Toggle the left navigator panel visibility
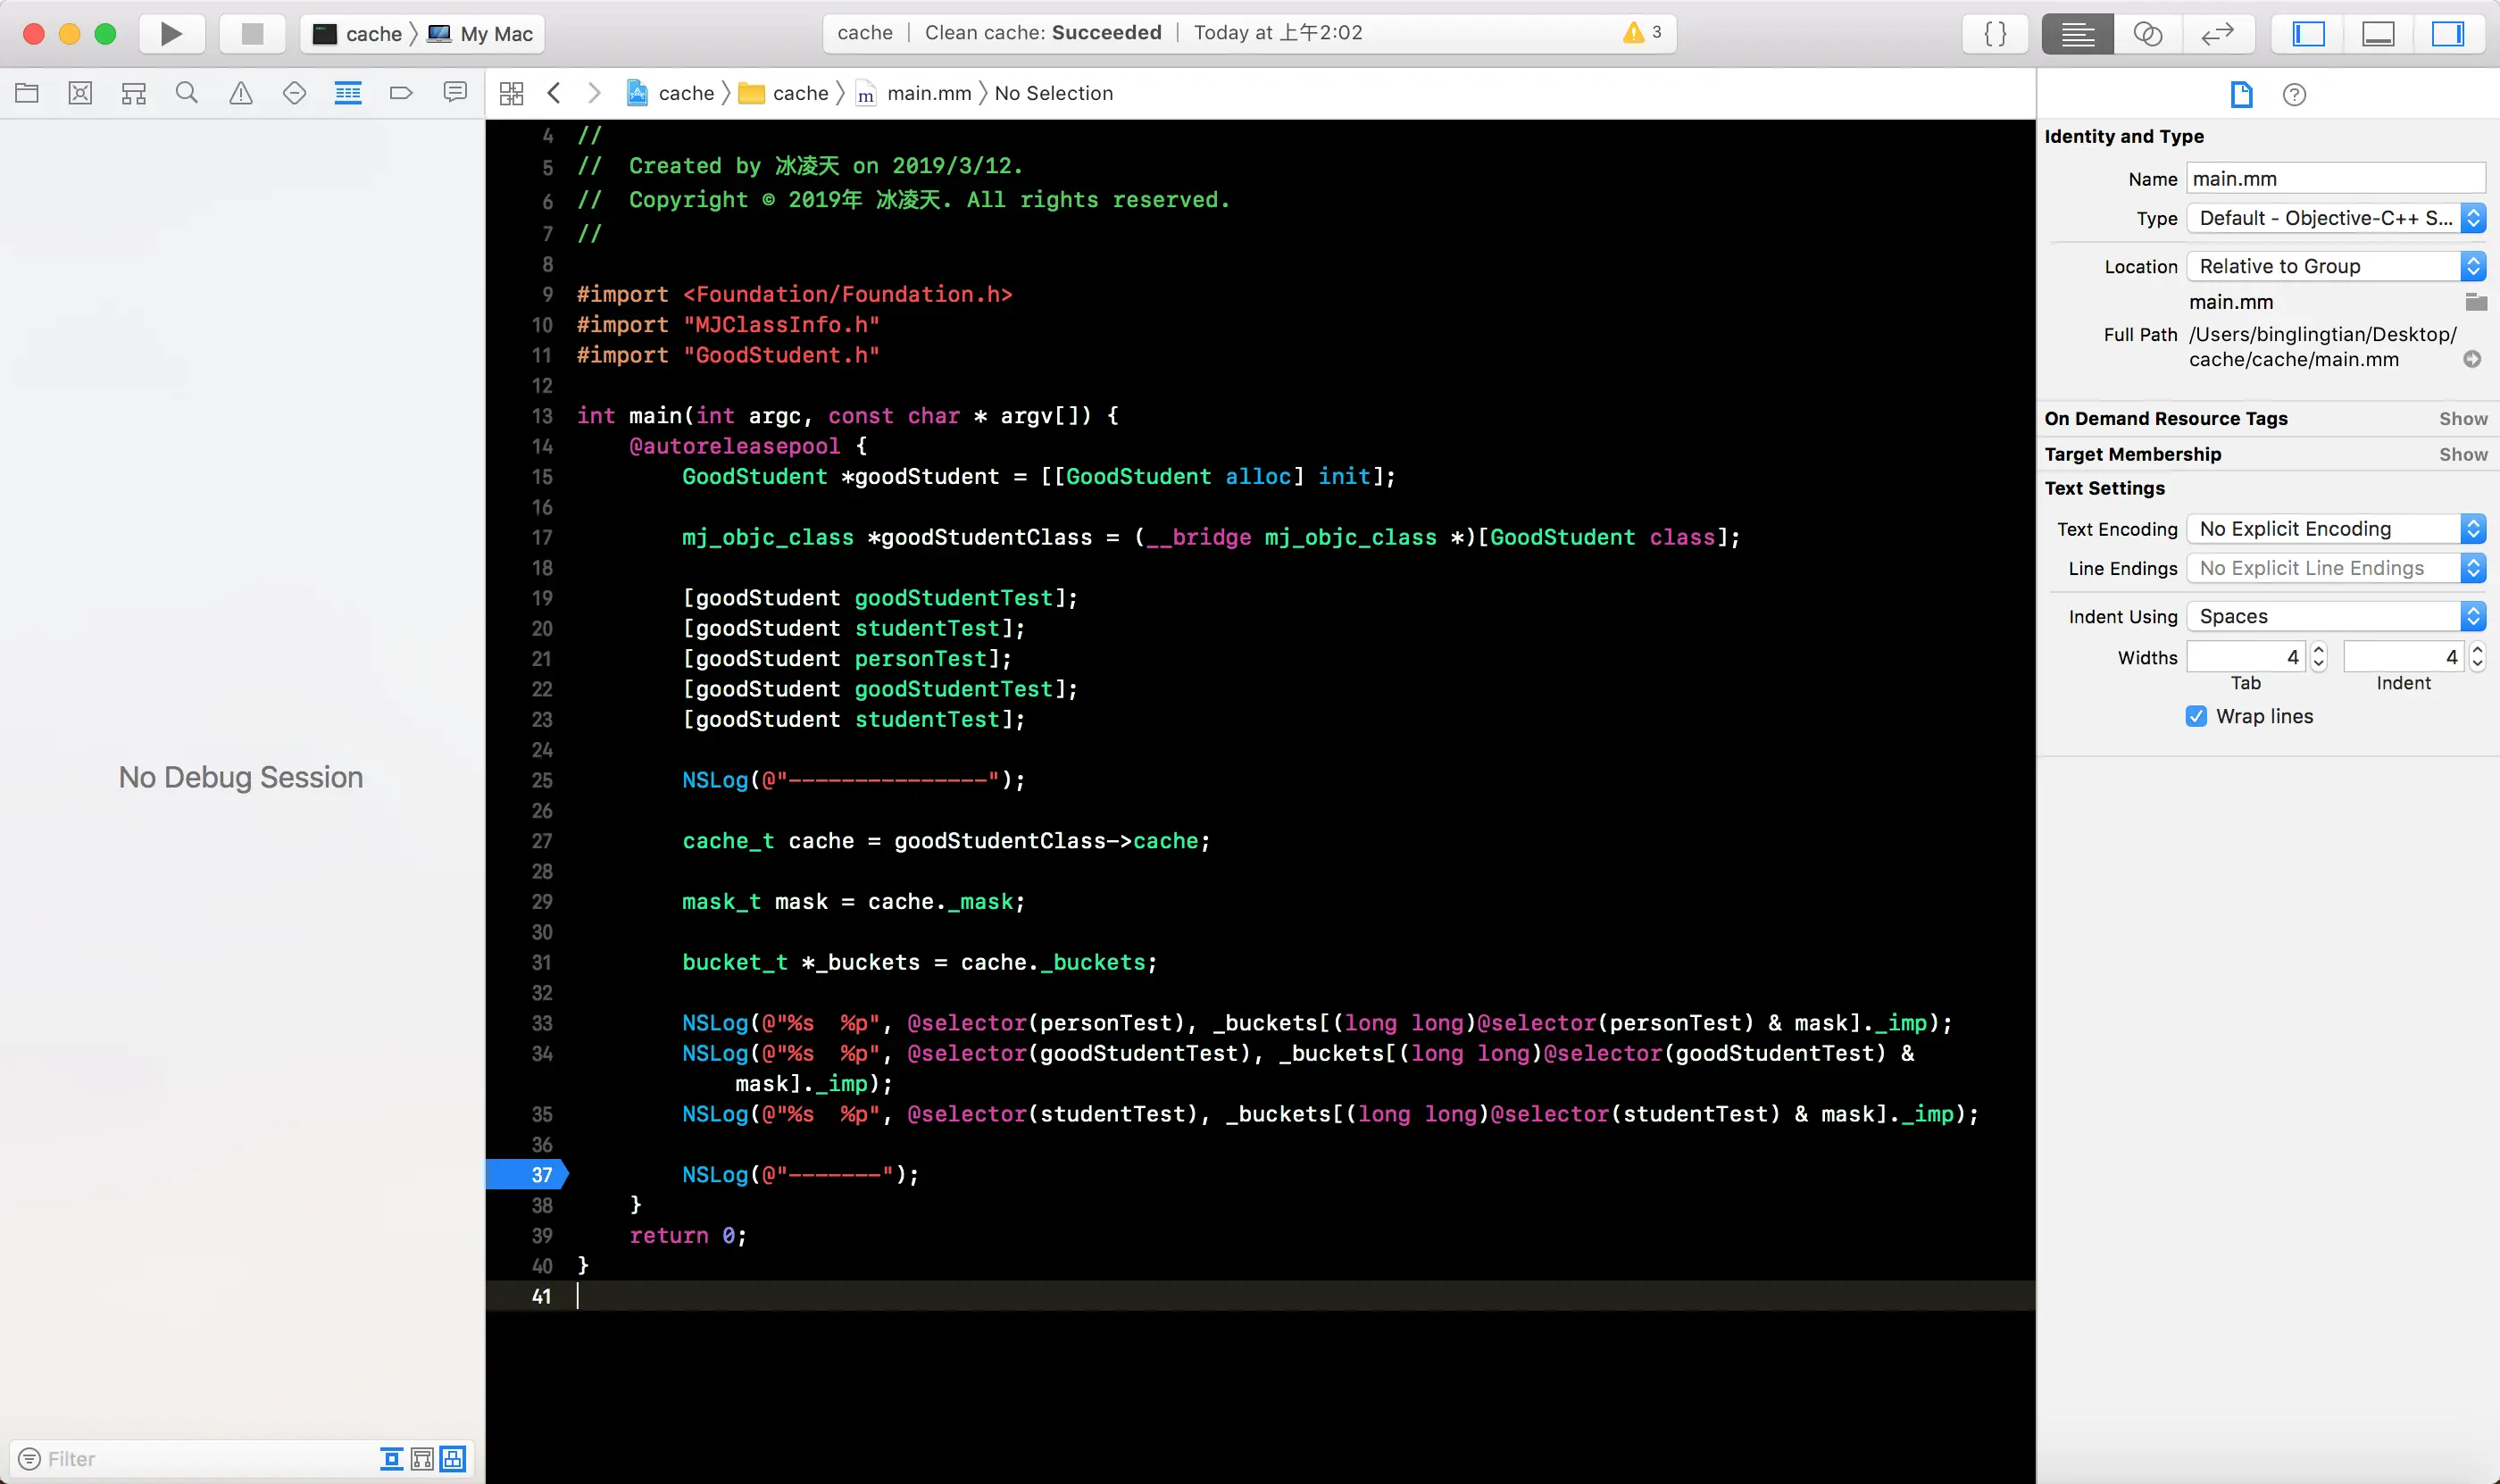Image resolution: width=2500 pixels, height=1484 pixels. tap(2308, 33)
